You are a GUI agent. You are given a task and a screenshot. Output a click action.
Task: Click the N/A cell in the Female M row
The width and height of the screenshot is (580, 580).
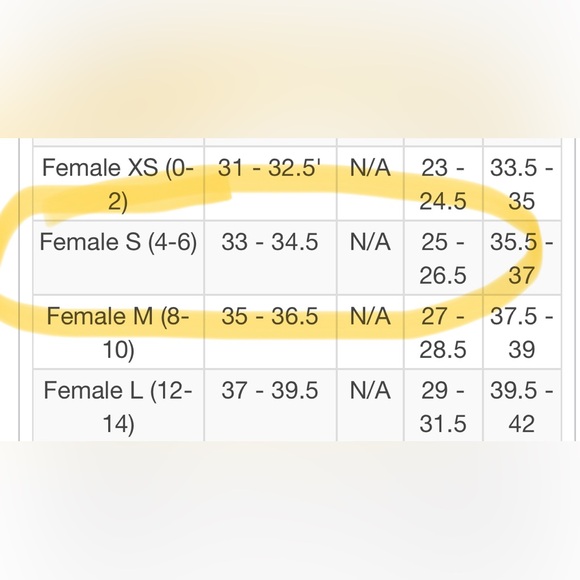tap(370, 332)
